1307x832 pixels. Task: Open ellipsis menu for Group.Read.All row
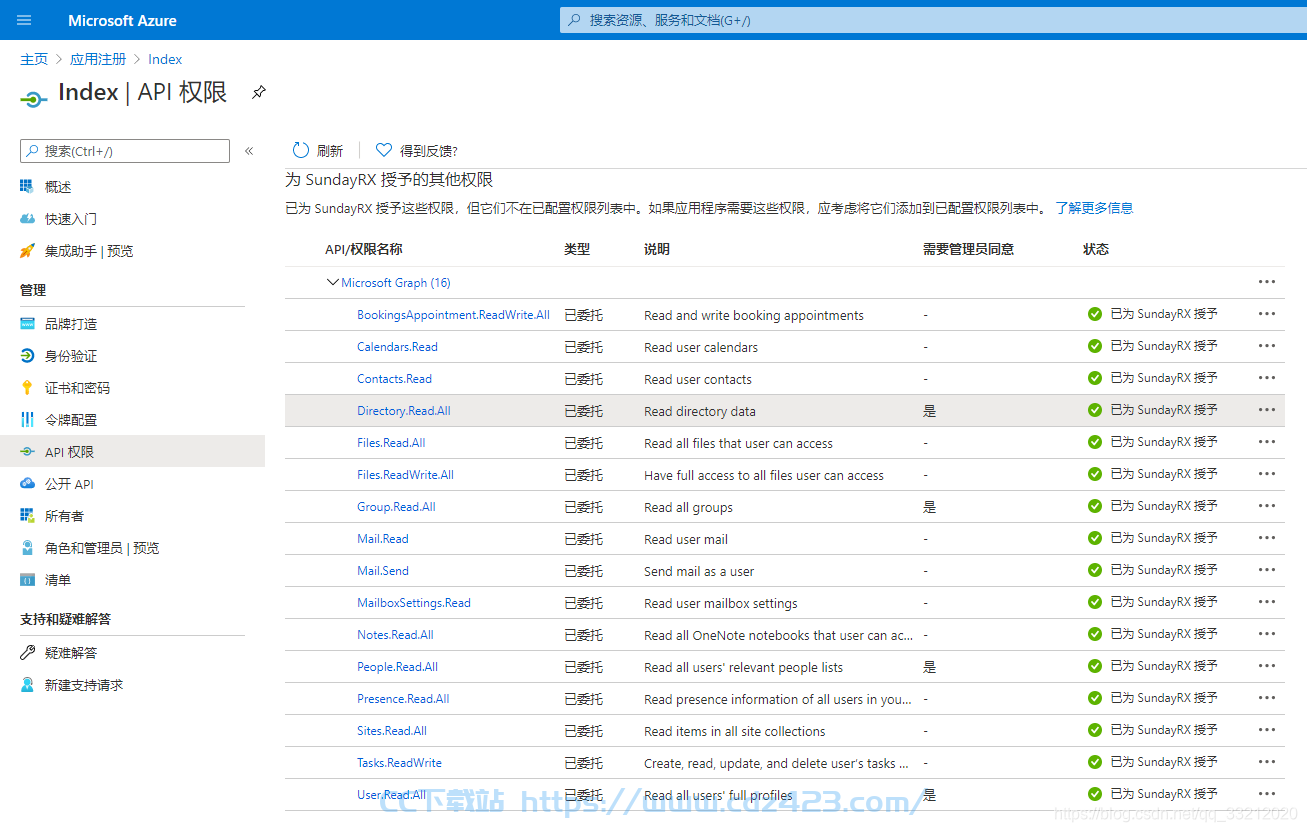pyautogui.click(x=1267, y=506)
